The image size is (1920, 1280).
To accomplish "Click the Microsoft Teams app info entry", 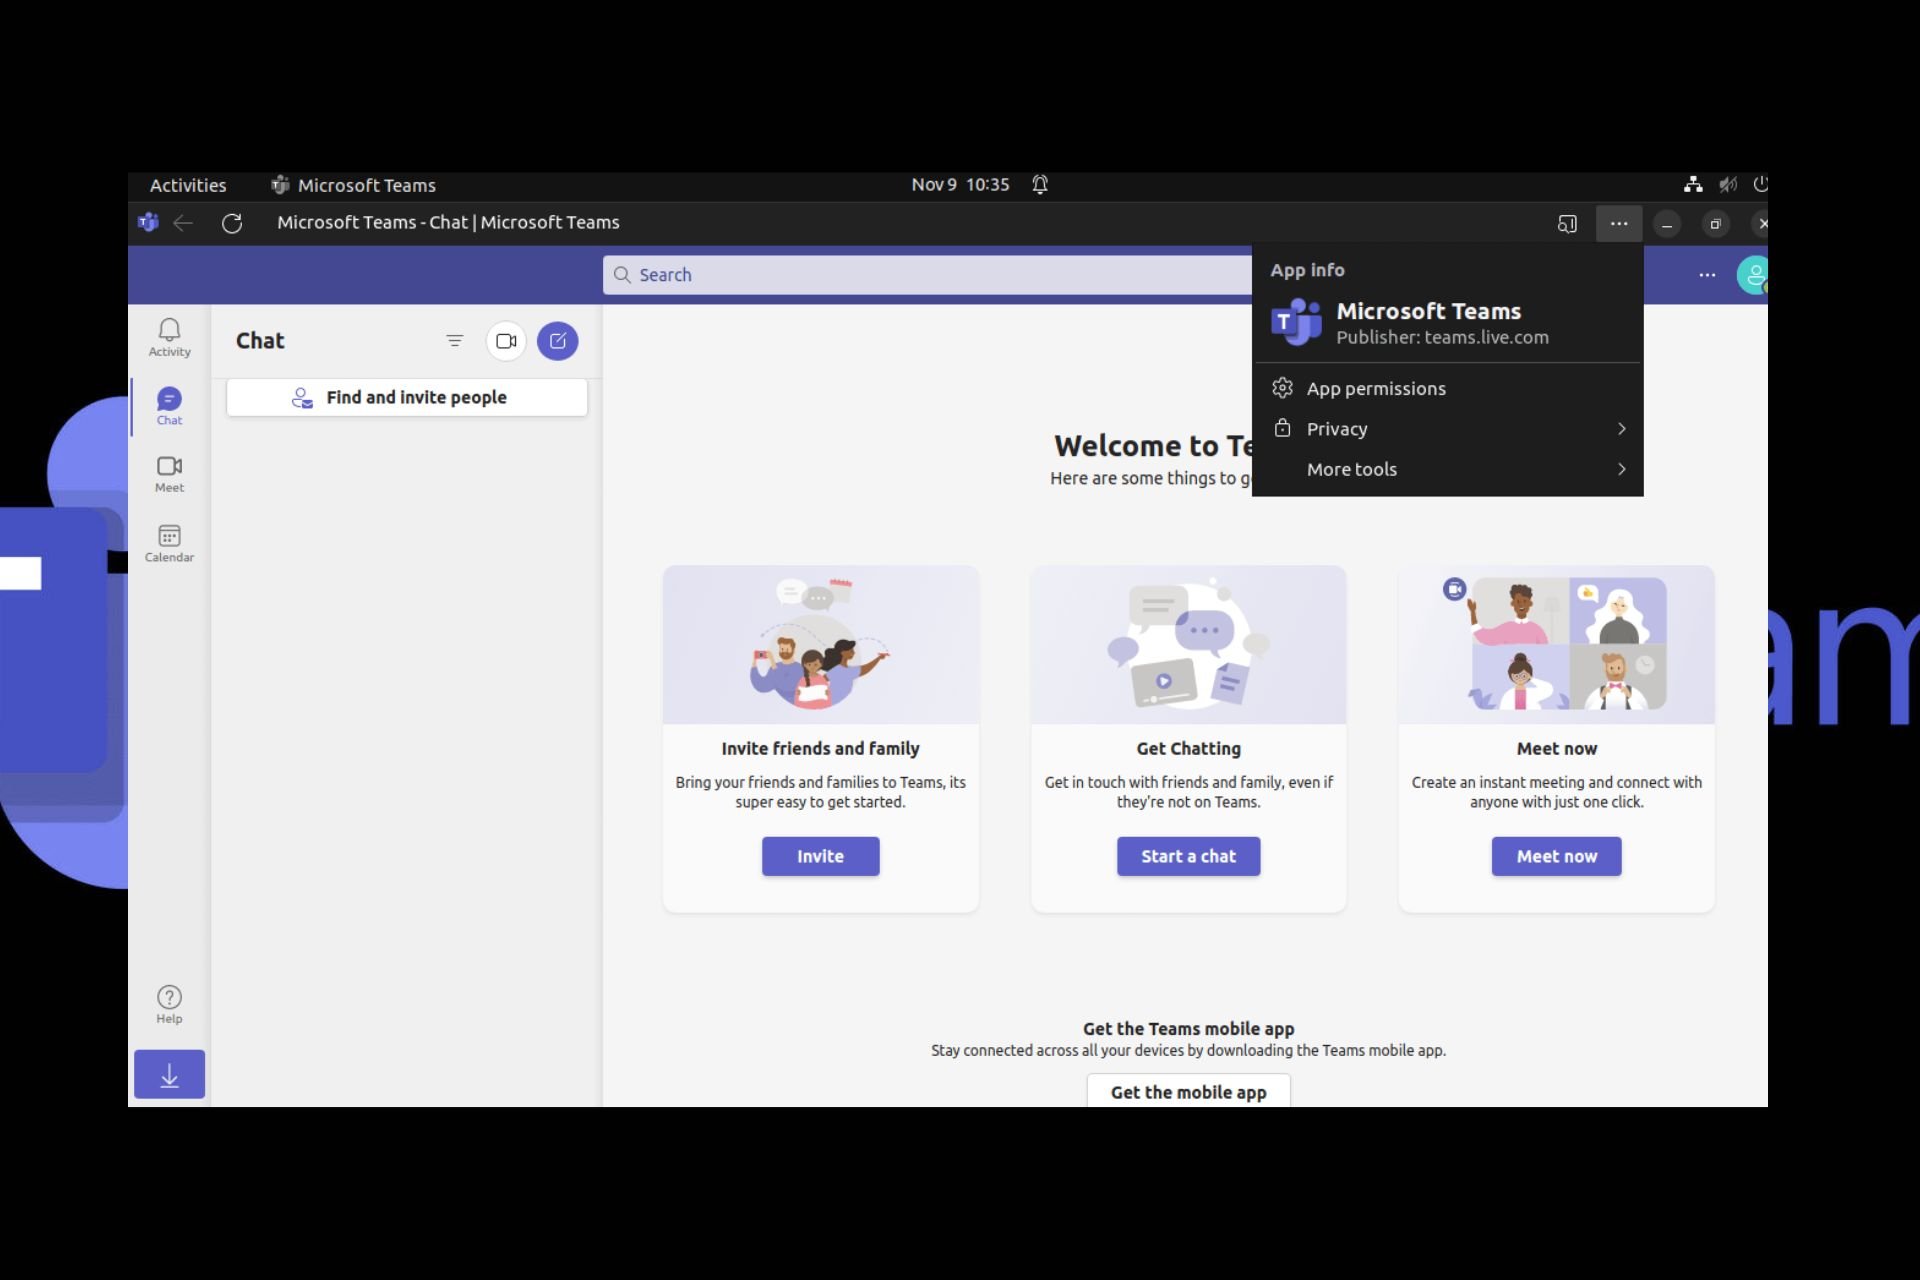I will coord(1447,324).
